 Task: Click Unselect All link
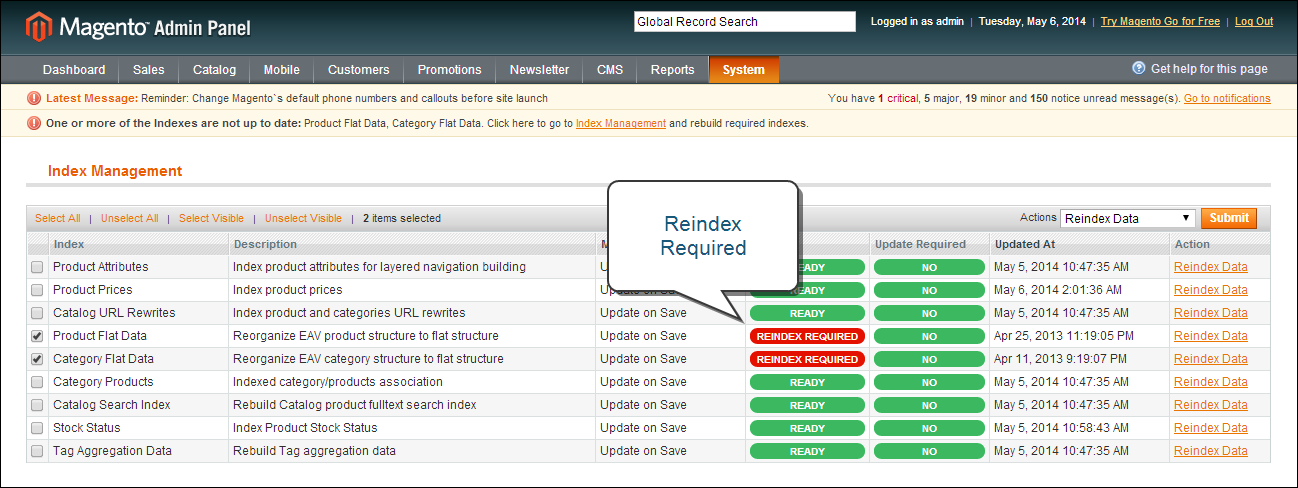coord(129,218)
